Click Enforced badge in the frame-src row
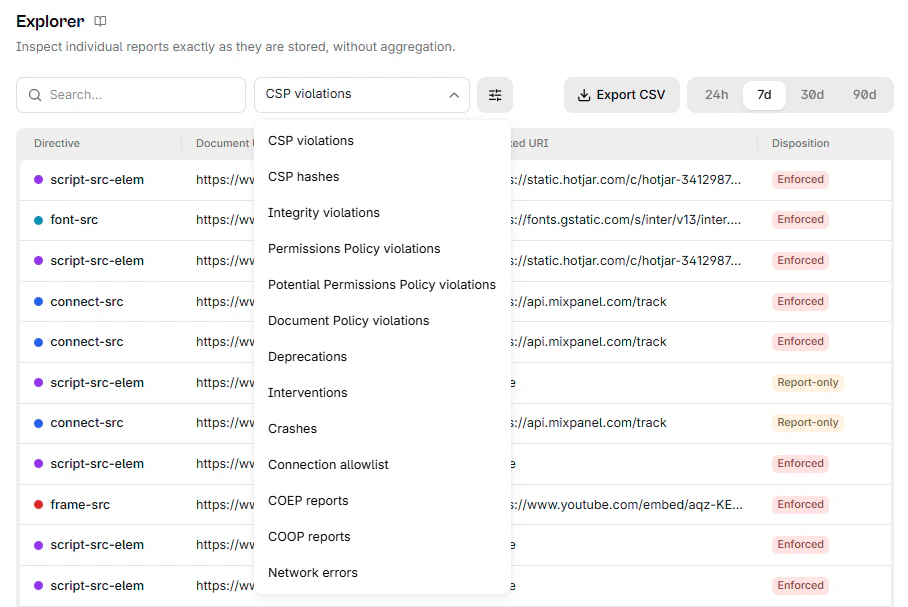The image size is (908, 607). tap(800, 504)
